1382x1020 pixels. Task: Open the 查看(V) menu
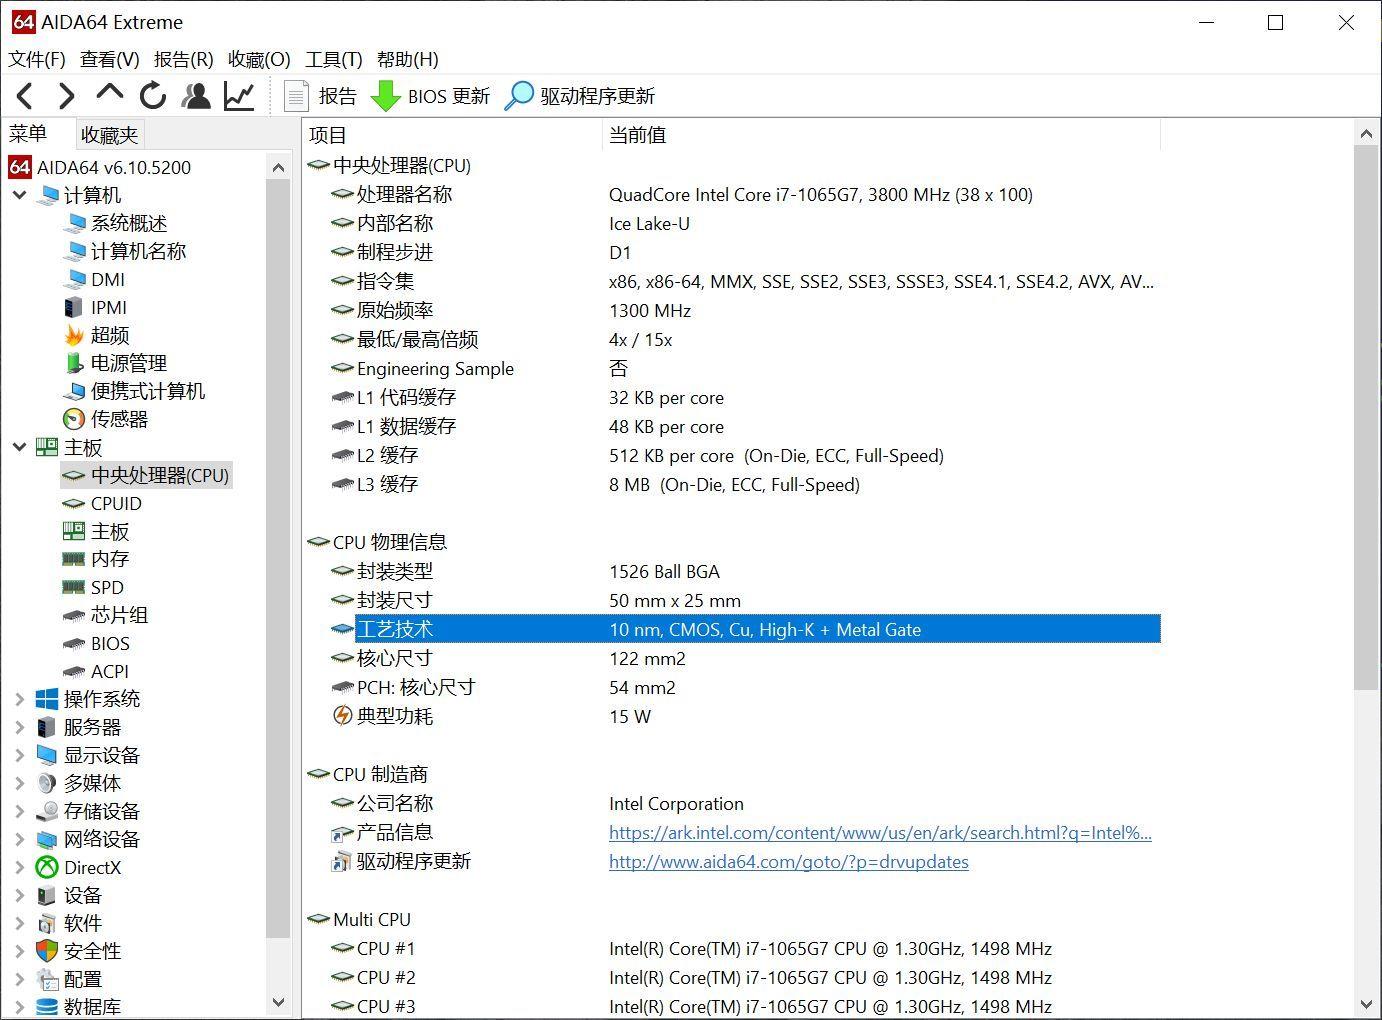(x=110, y=59)
